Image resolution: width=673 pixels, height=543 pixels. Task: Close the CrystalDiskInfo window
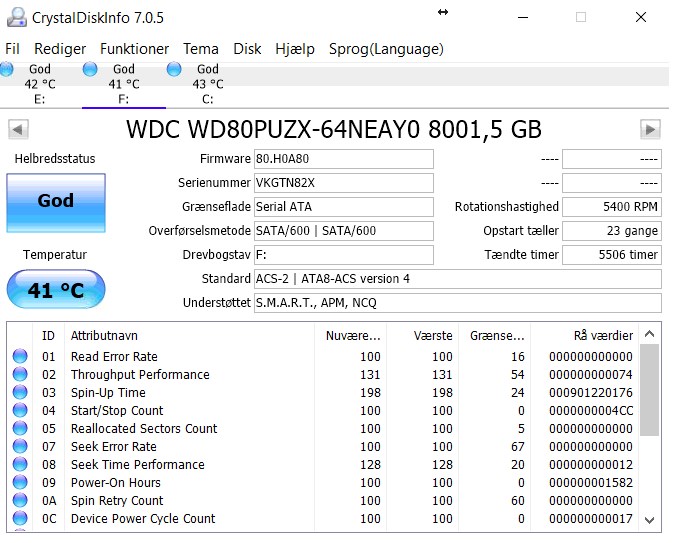pyautogui.click(x=641, y=18)
